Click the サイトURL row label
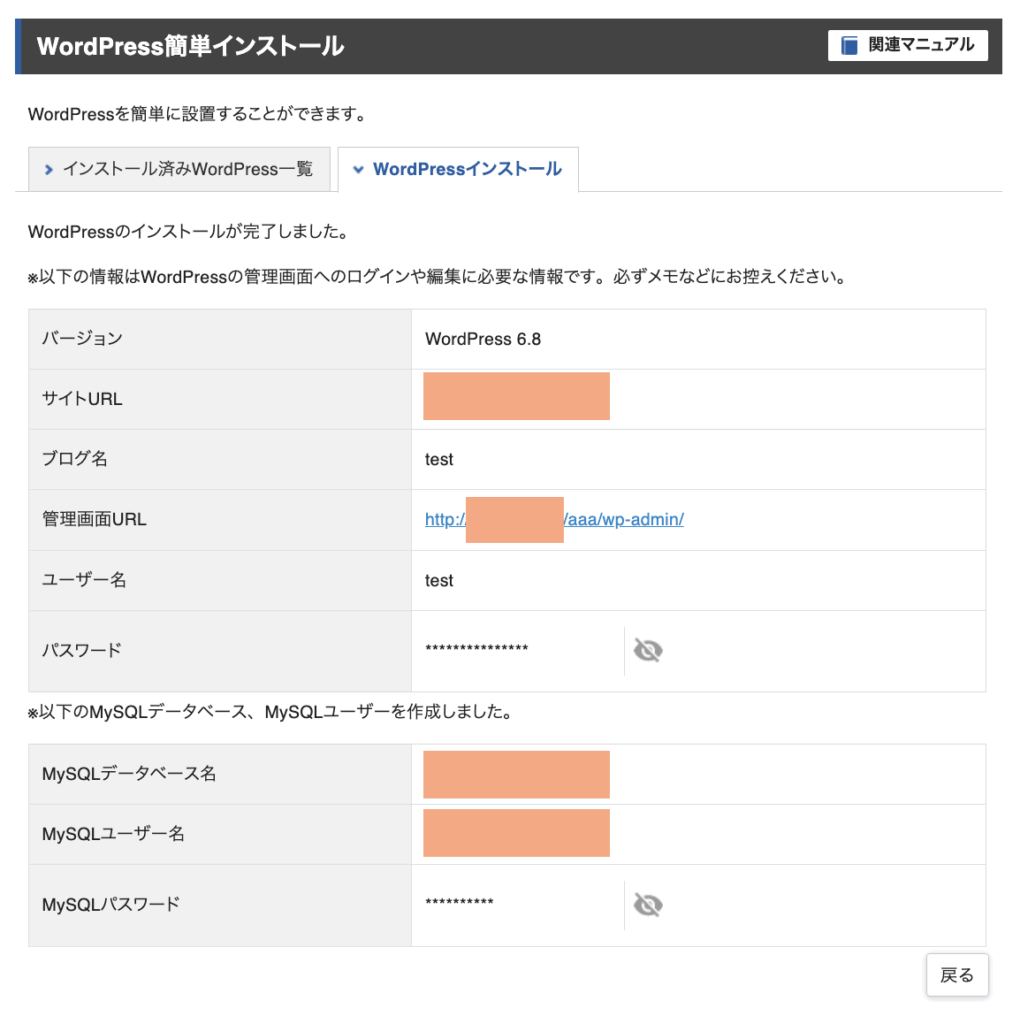Image resolution: width=1020 pixels, height=1024 pixels. point(82,398)
